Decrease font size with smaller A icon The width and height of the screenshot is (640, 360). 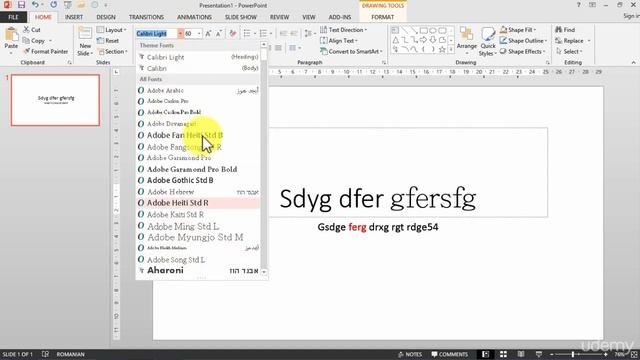point(219,33)
